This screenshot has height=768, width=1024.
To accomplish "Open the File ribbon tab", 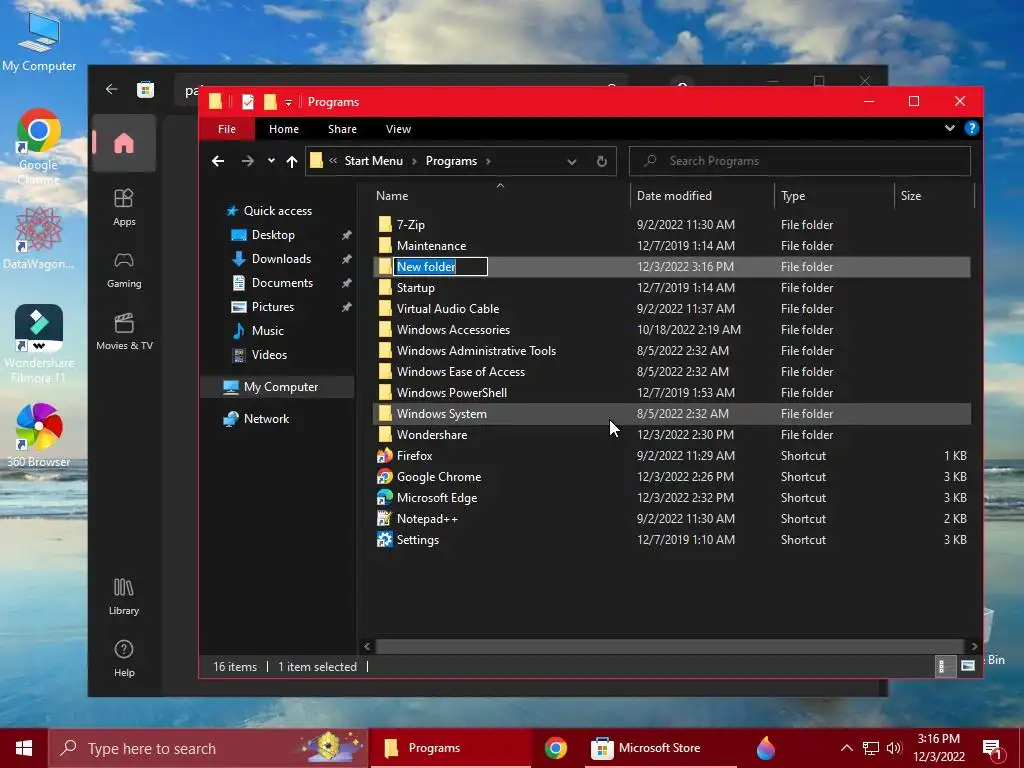I will 227,129.
